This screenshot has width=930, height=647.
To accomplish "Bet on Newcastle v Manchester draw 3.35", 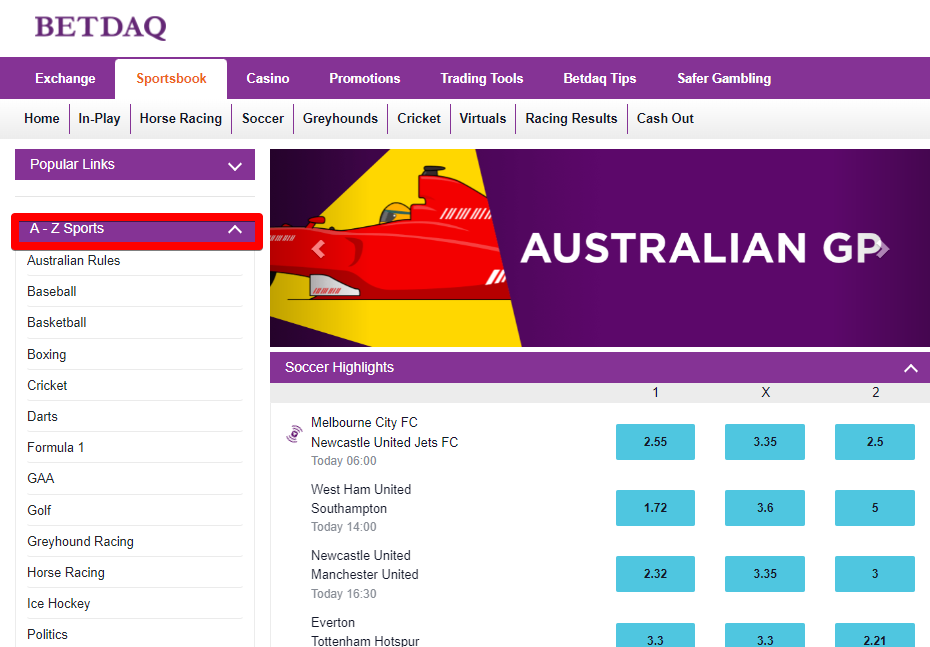I will pos(765,574).
